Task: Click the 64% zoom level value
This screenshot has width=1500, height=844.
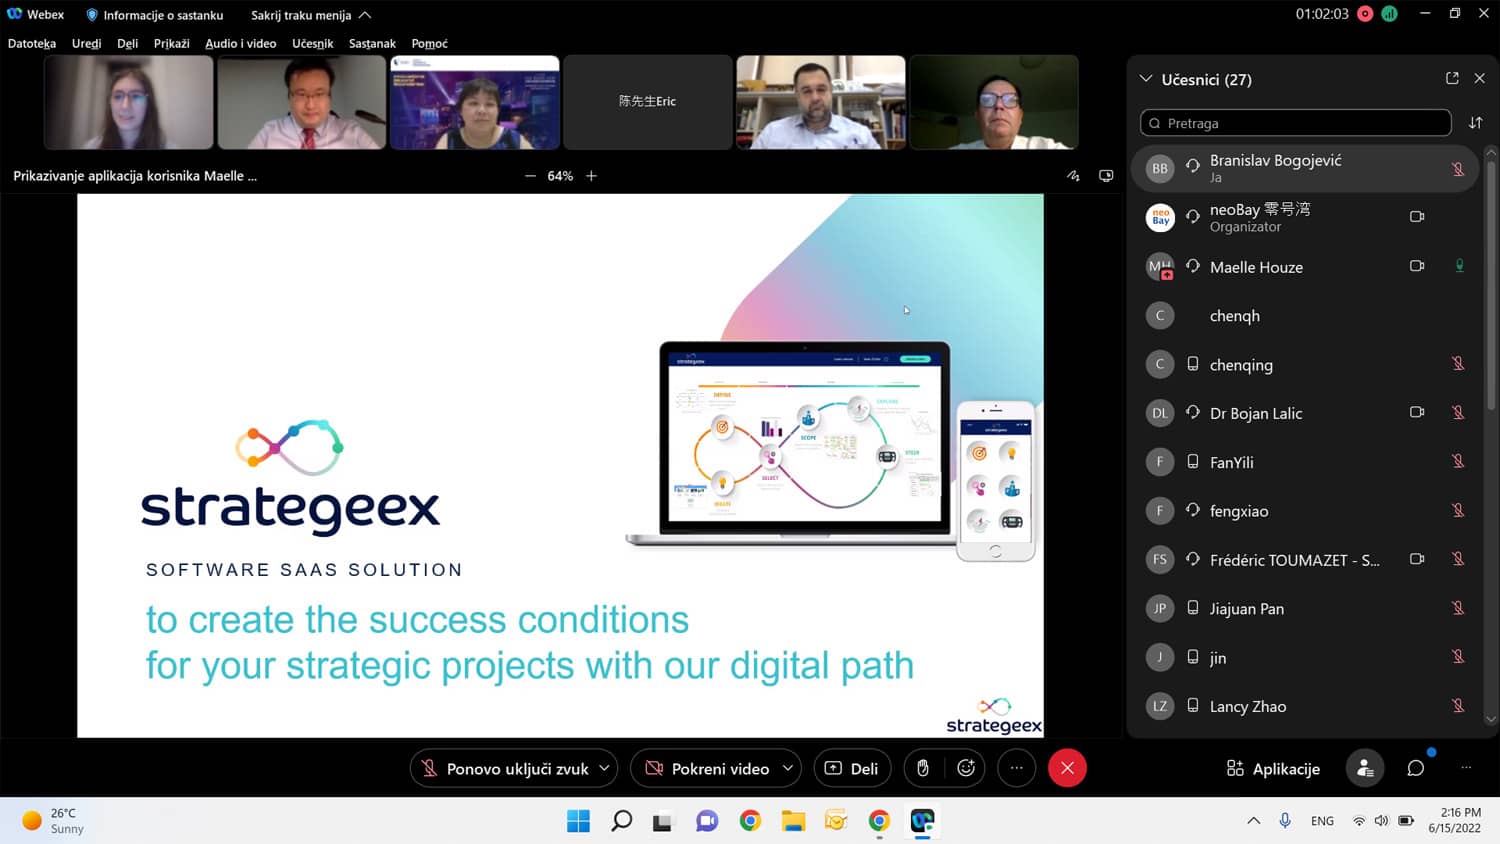Action: click(x=560, y=176)
